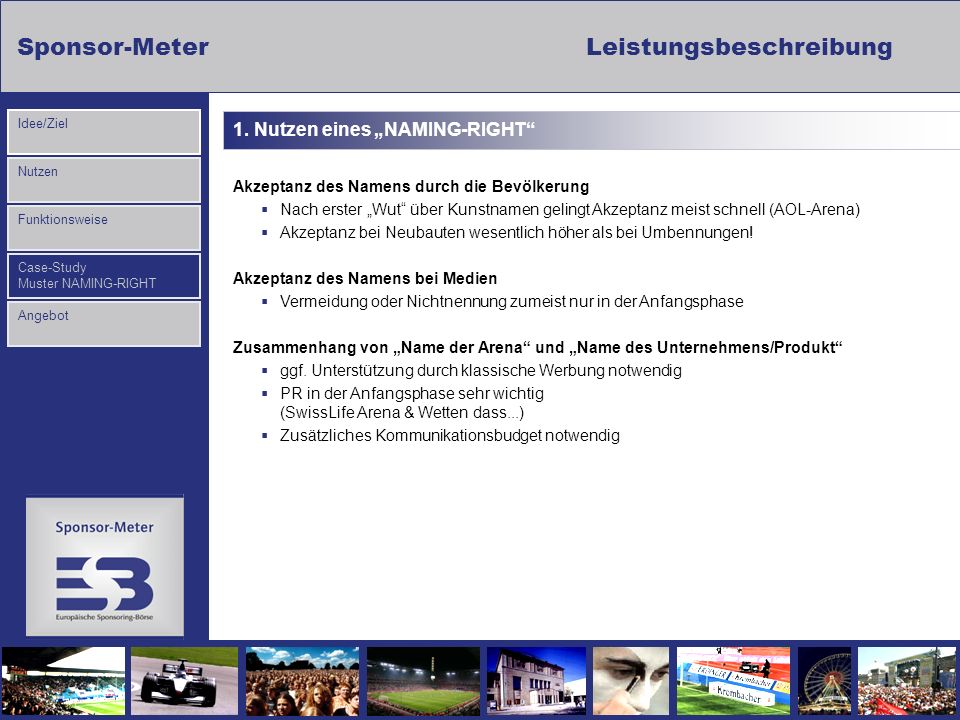Image resolution: width=960 pixels, height=720 pixels.
Task: Click bullet 'PR in der Anfangsphase sehr wichtig'
Action: (412, 393)
